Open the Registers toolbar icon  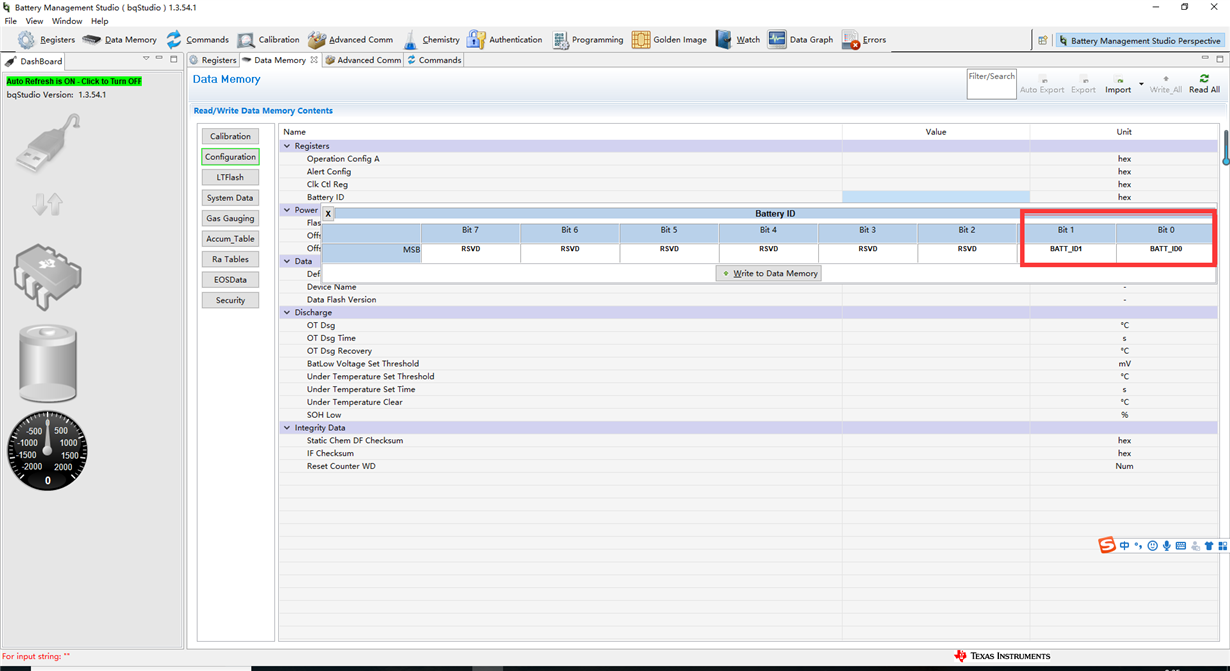tap(26, 40)
